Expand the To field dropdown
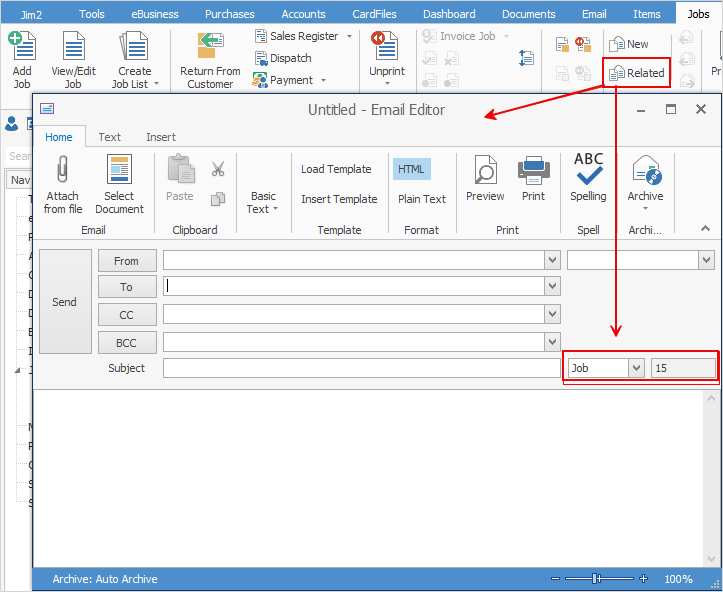The width and height of the screenshot is (723, 592). (x=552, y=286)
